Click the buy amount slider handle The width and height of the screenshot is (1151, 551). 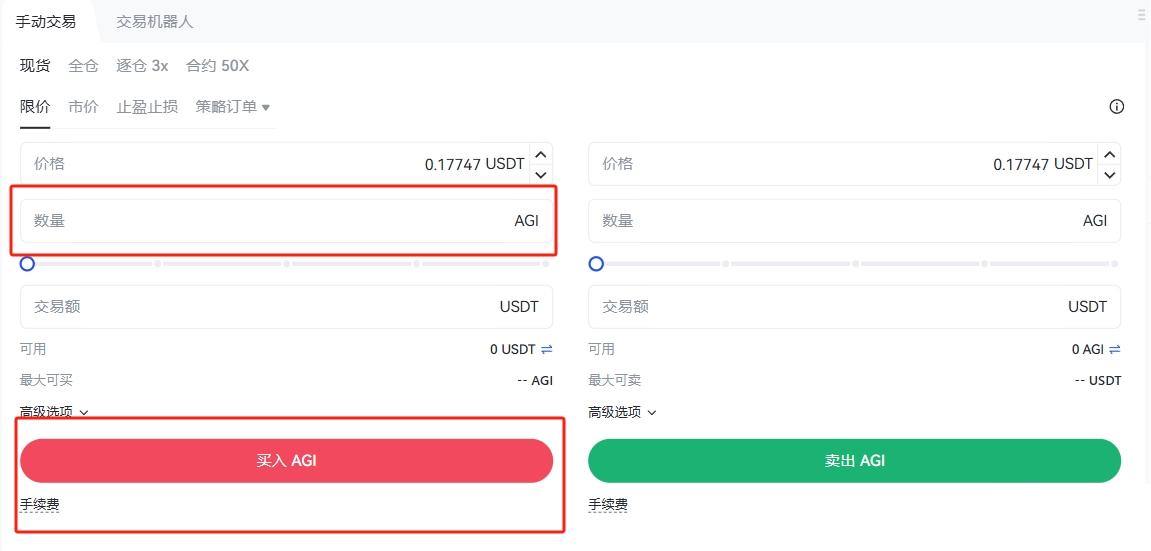pyautogui.click(x=28, y=264)
